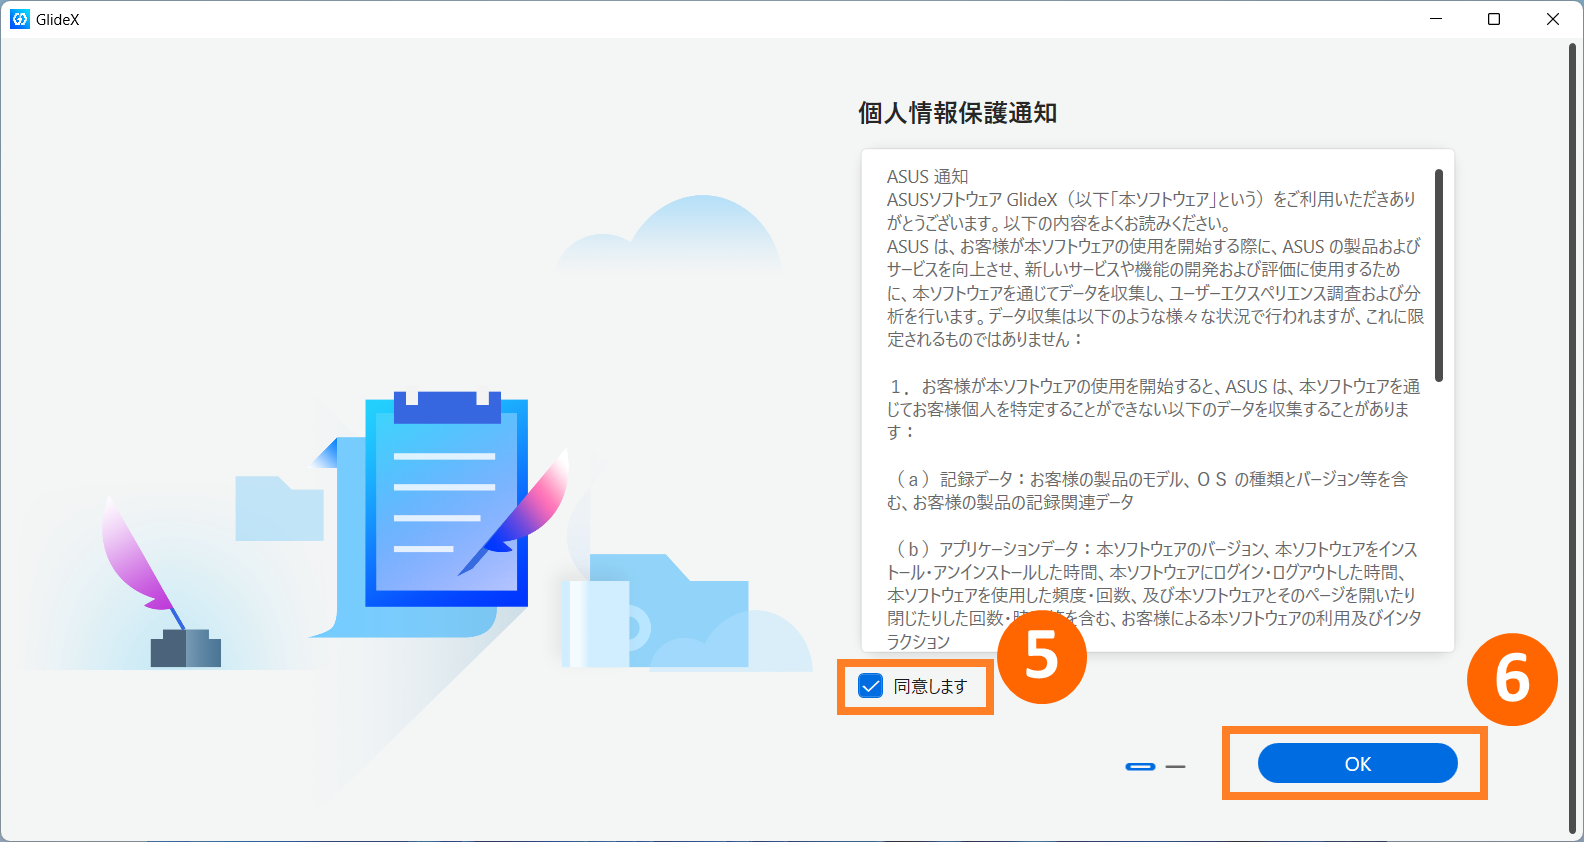Click the ASUS 通知 line in notice text
Screen dimensions: 1584x842
[x=927, y=176]
